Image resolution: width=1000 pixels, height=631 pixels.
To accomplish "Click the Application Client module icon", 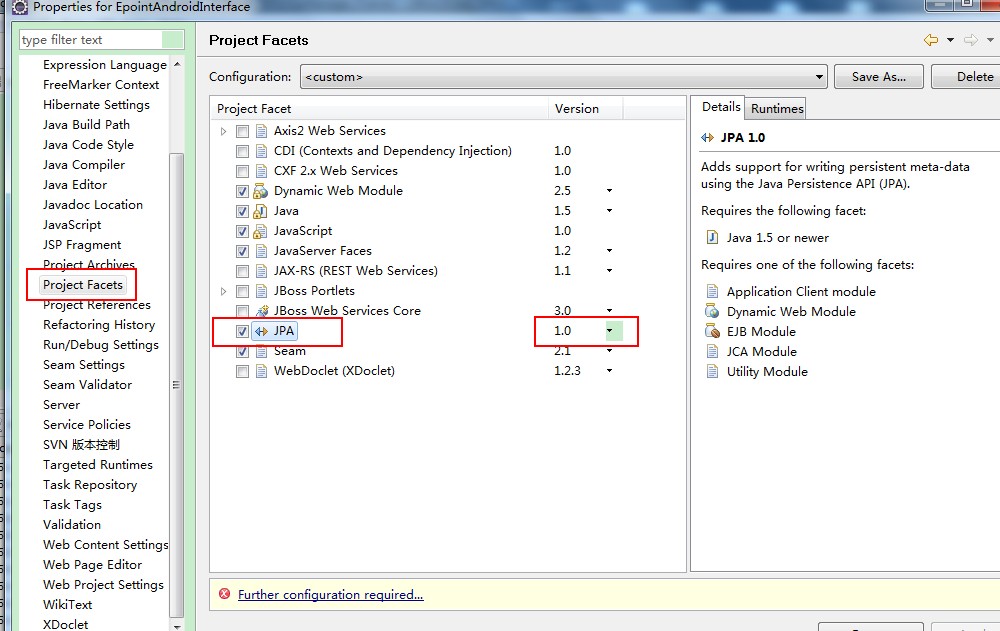I will pyautogui.click(x=712, y=292).
